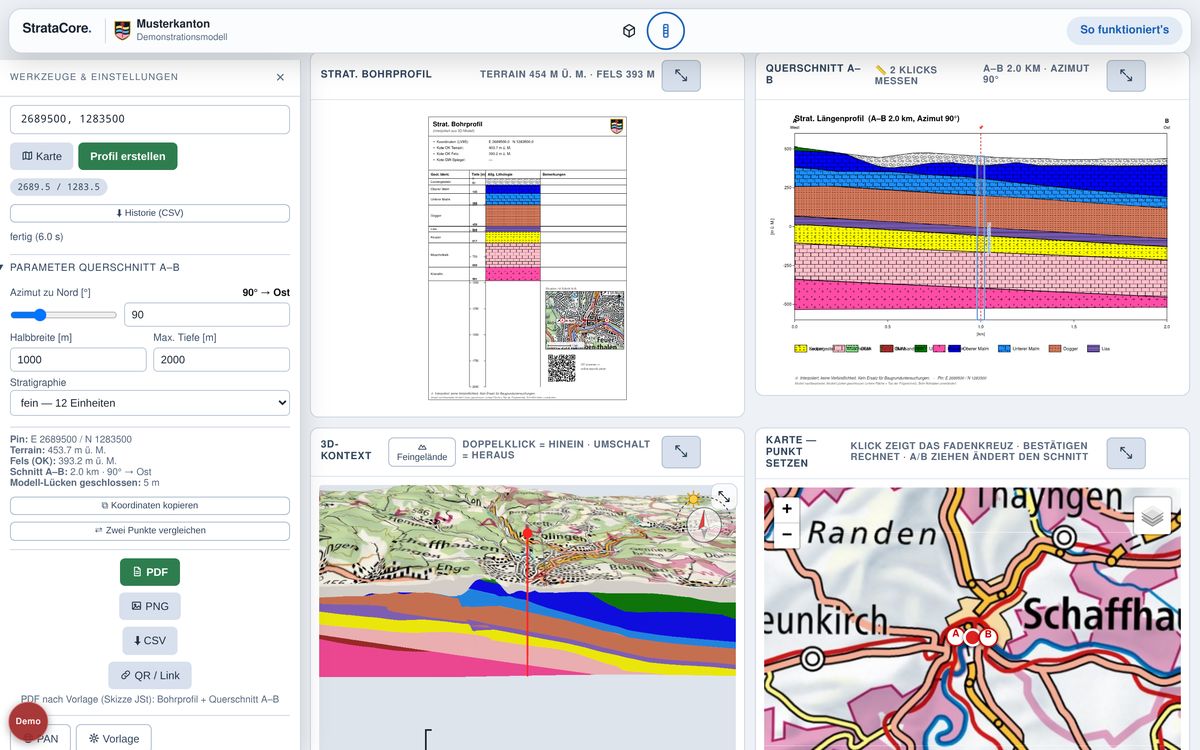Click the Musterkanton coat of arms

[x=122, y=30]
